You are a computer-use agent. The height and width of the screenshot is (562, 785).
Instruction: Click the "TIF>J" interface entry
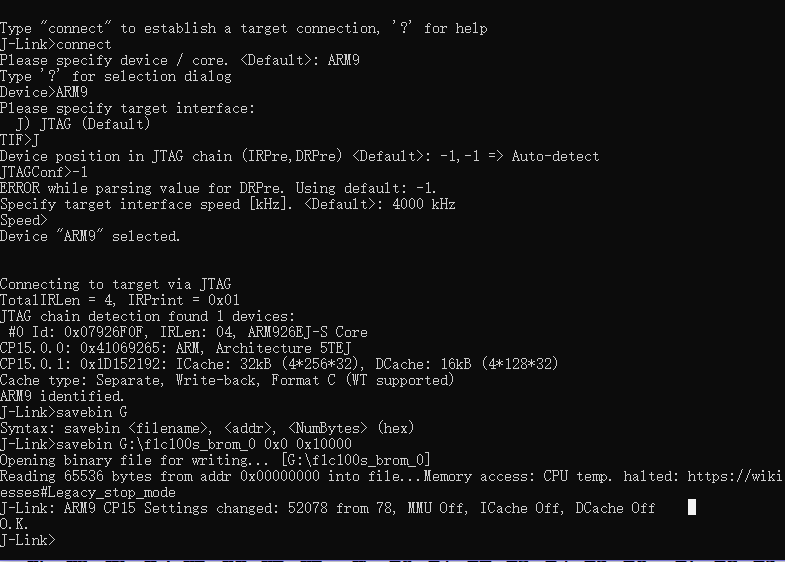coord(20,140)
